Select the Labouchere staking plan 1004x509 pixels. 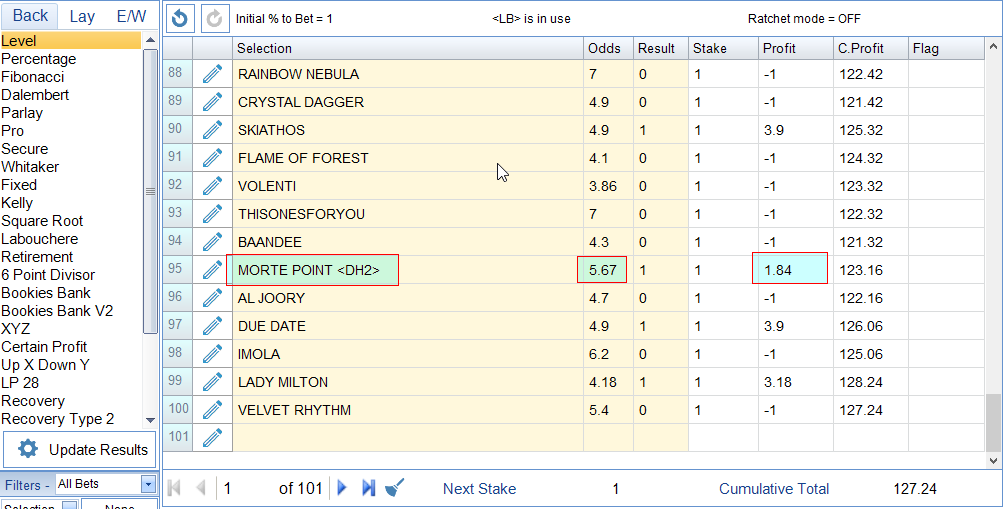click(39, 239)
